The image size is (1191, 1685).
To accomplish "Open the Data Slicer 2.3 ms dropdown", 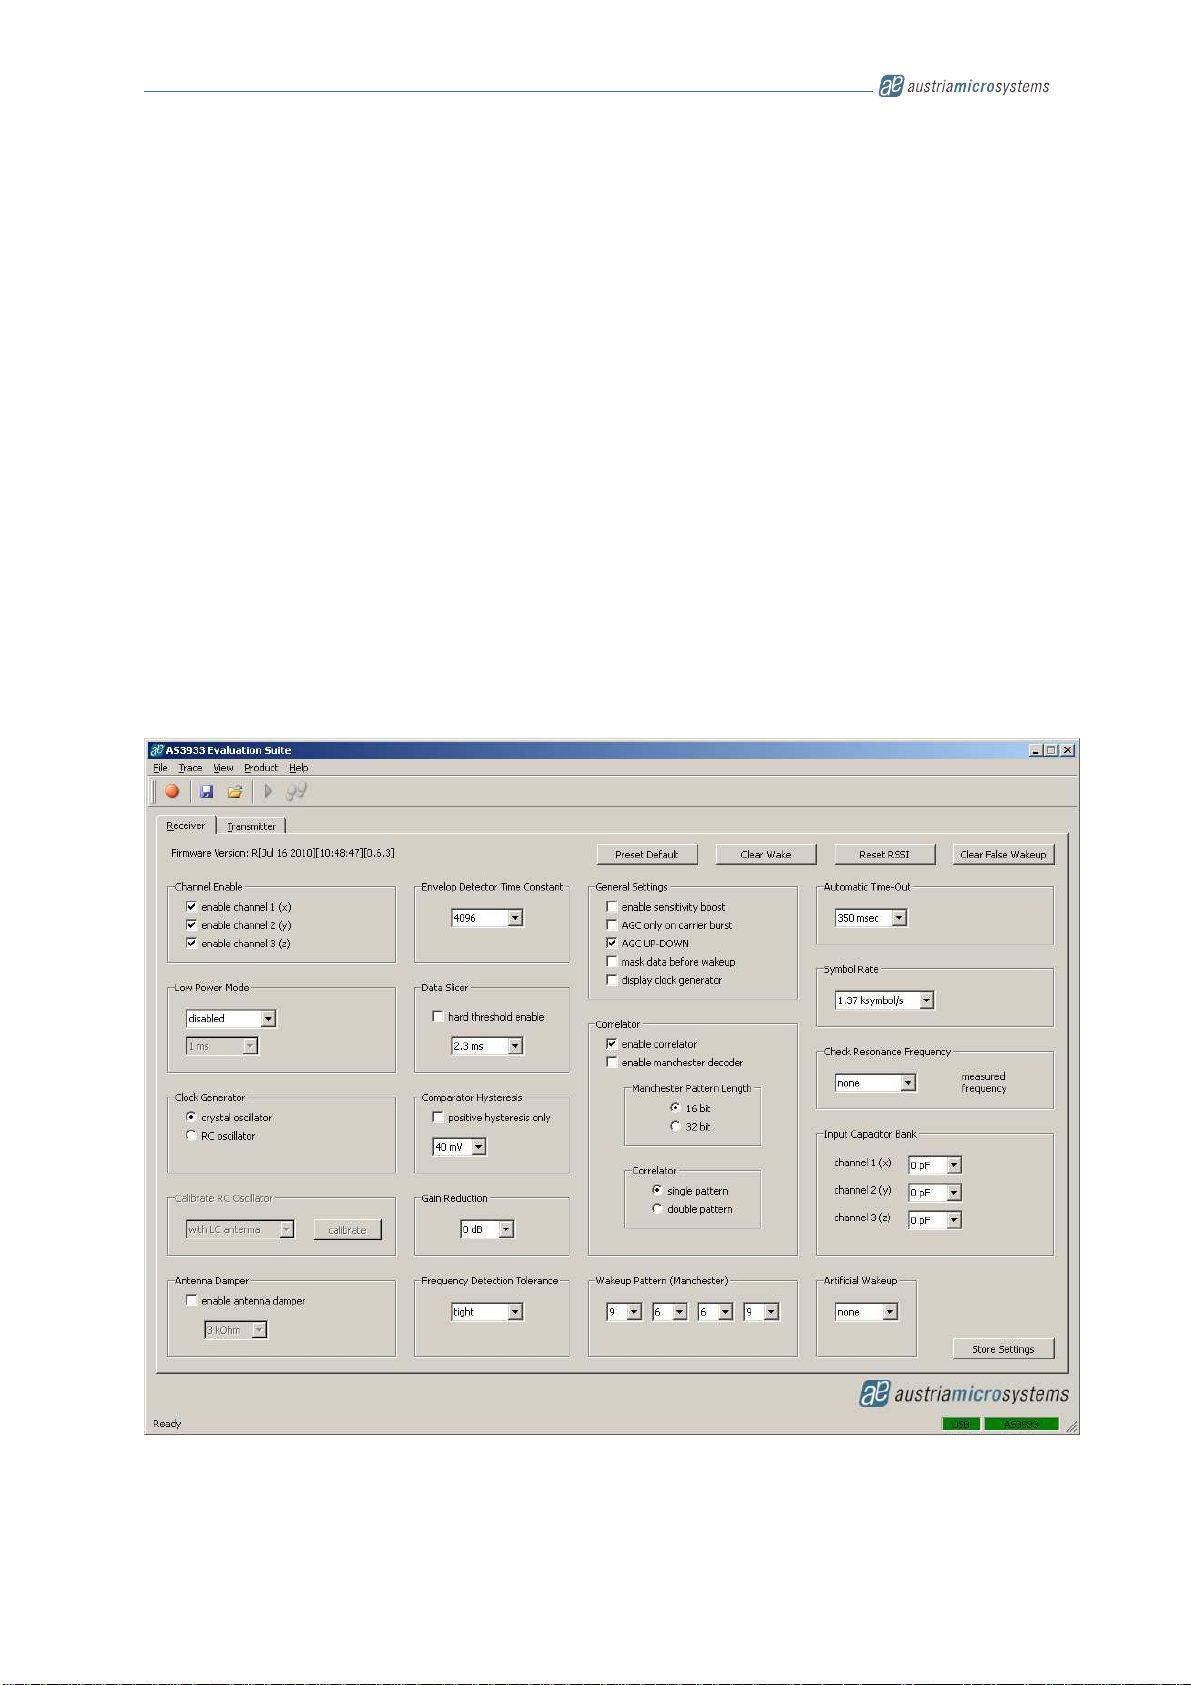I will (487, 1046).
